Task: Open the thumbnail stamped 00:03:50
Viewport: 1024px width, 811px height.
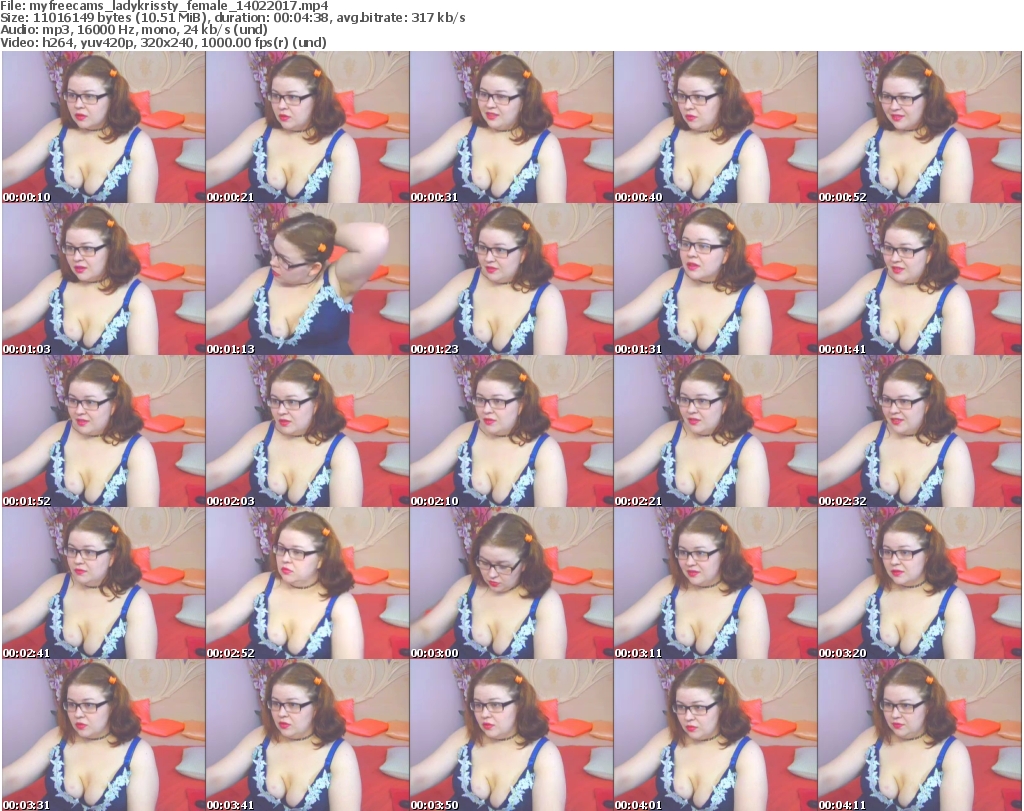Action: tap(511, 735)
